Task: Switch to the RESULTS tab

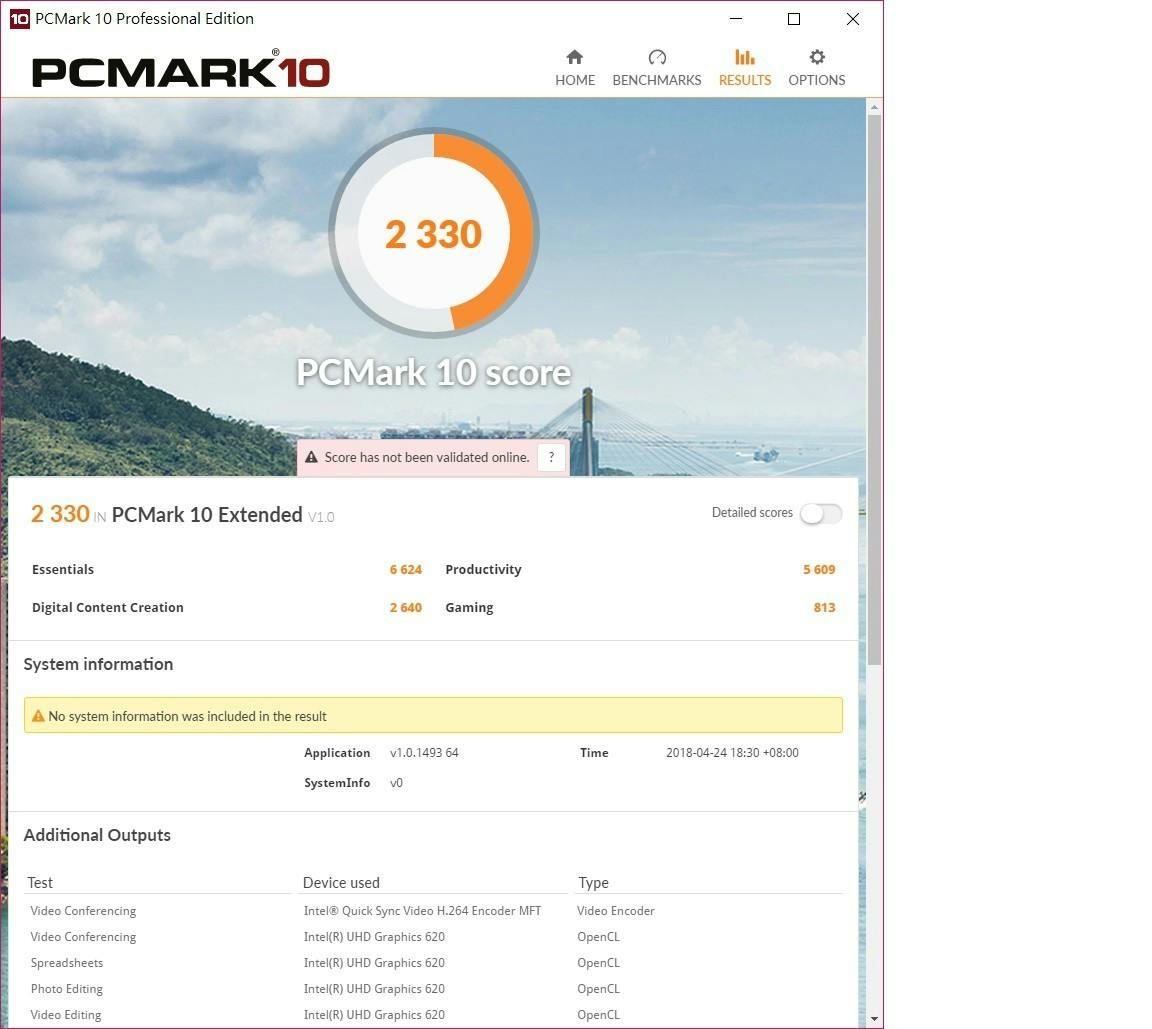Action: (x=744, y=67)
